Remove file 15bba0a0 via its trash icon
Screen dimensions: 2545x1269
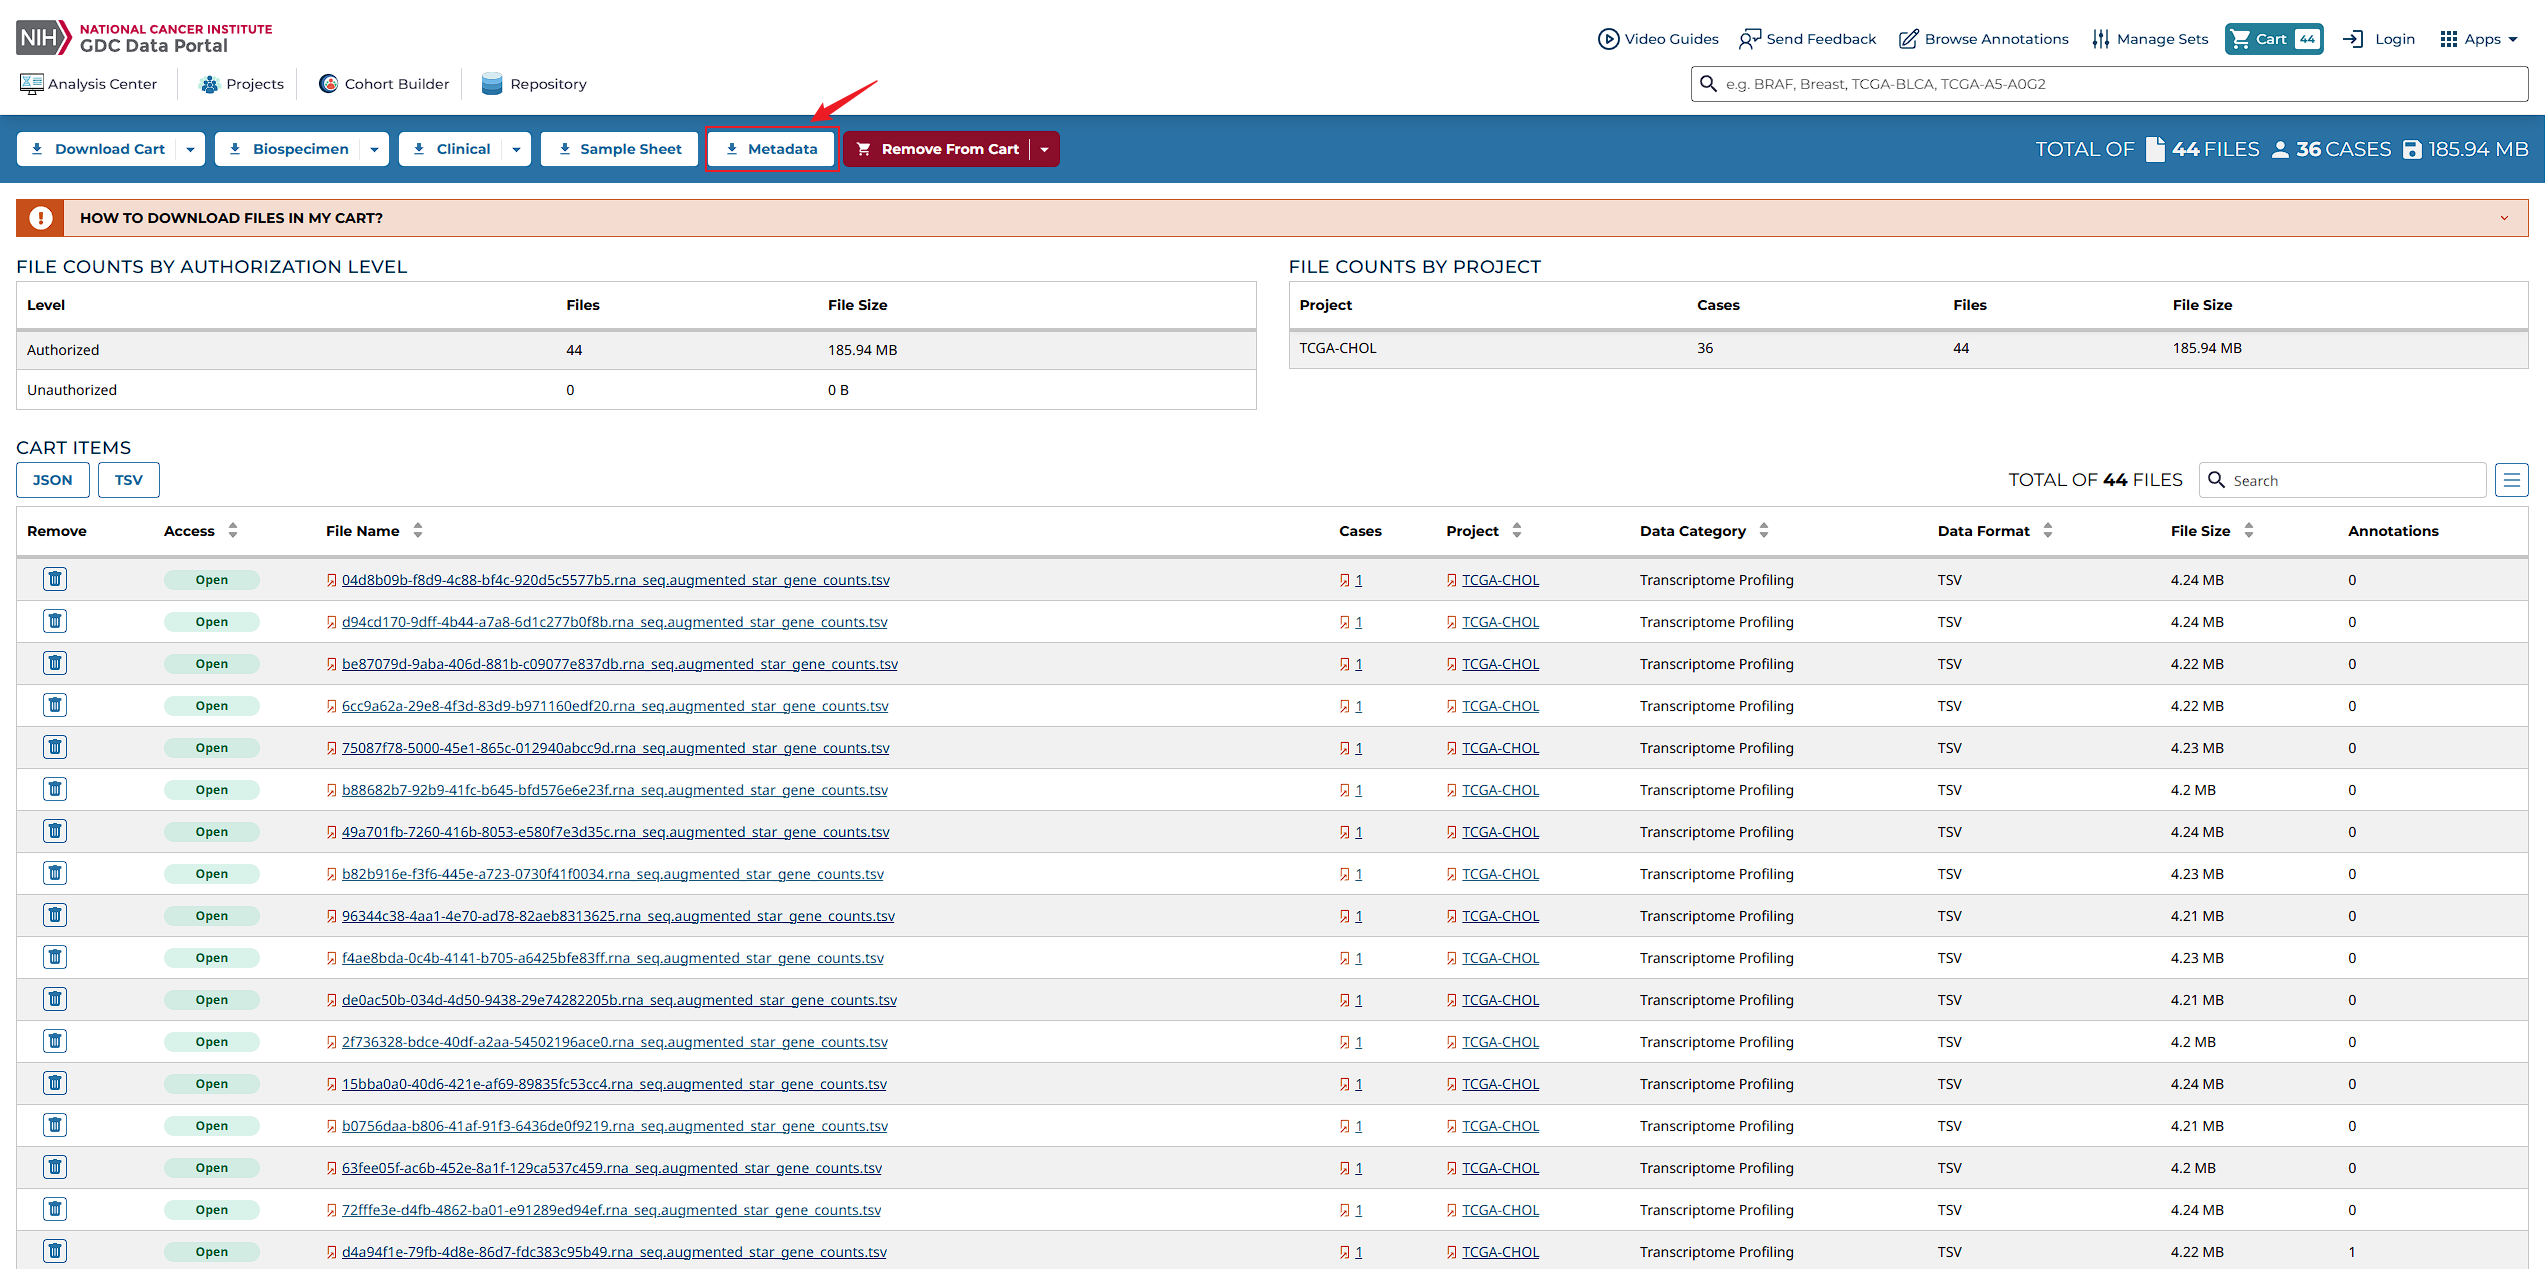tap(55, 1083)
